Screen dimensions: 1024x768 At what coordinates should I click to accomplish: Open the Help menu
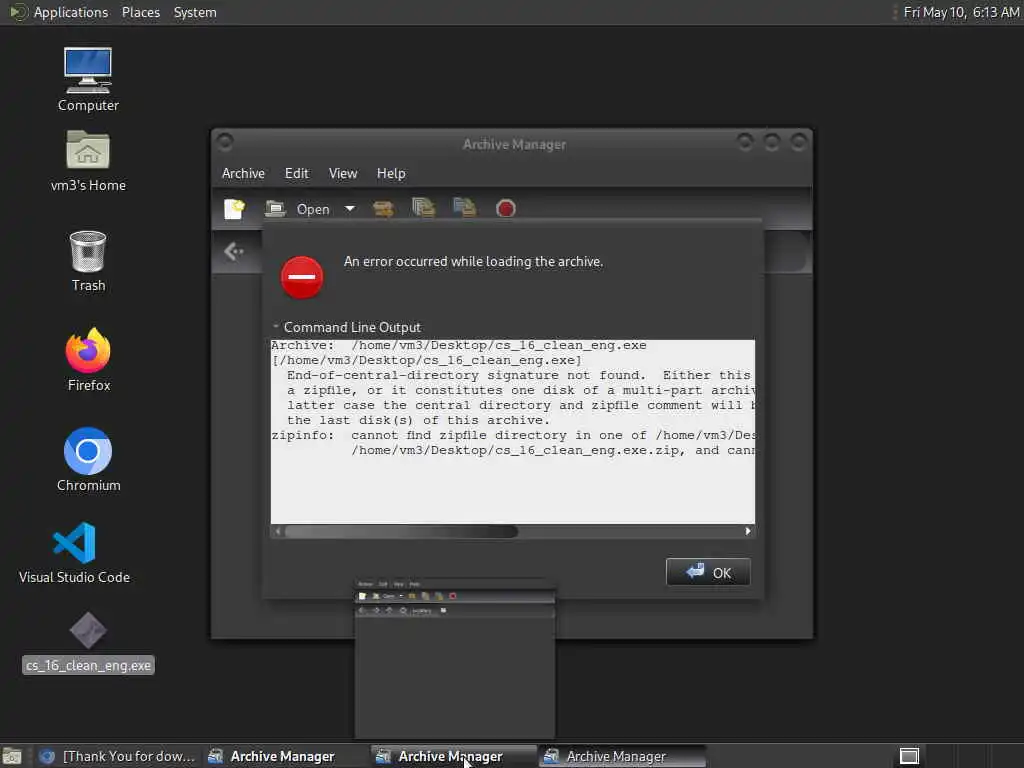pyautogui.click(x=391, y=174)
